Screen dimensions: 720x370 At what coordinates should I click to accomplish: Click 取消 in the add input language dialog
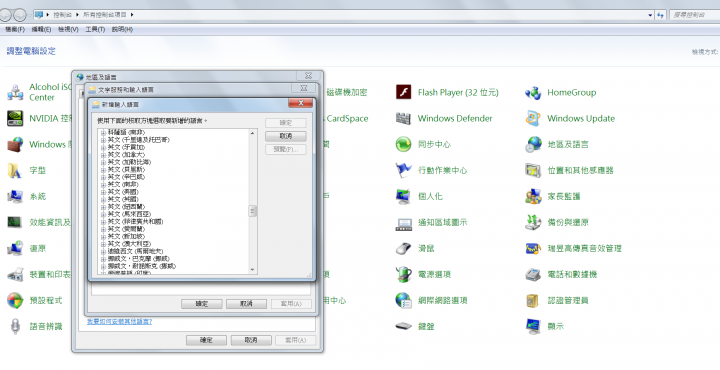click(286, 136)
